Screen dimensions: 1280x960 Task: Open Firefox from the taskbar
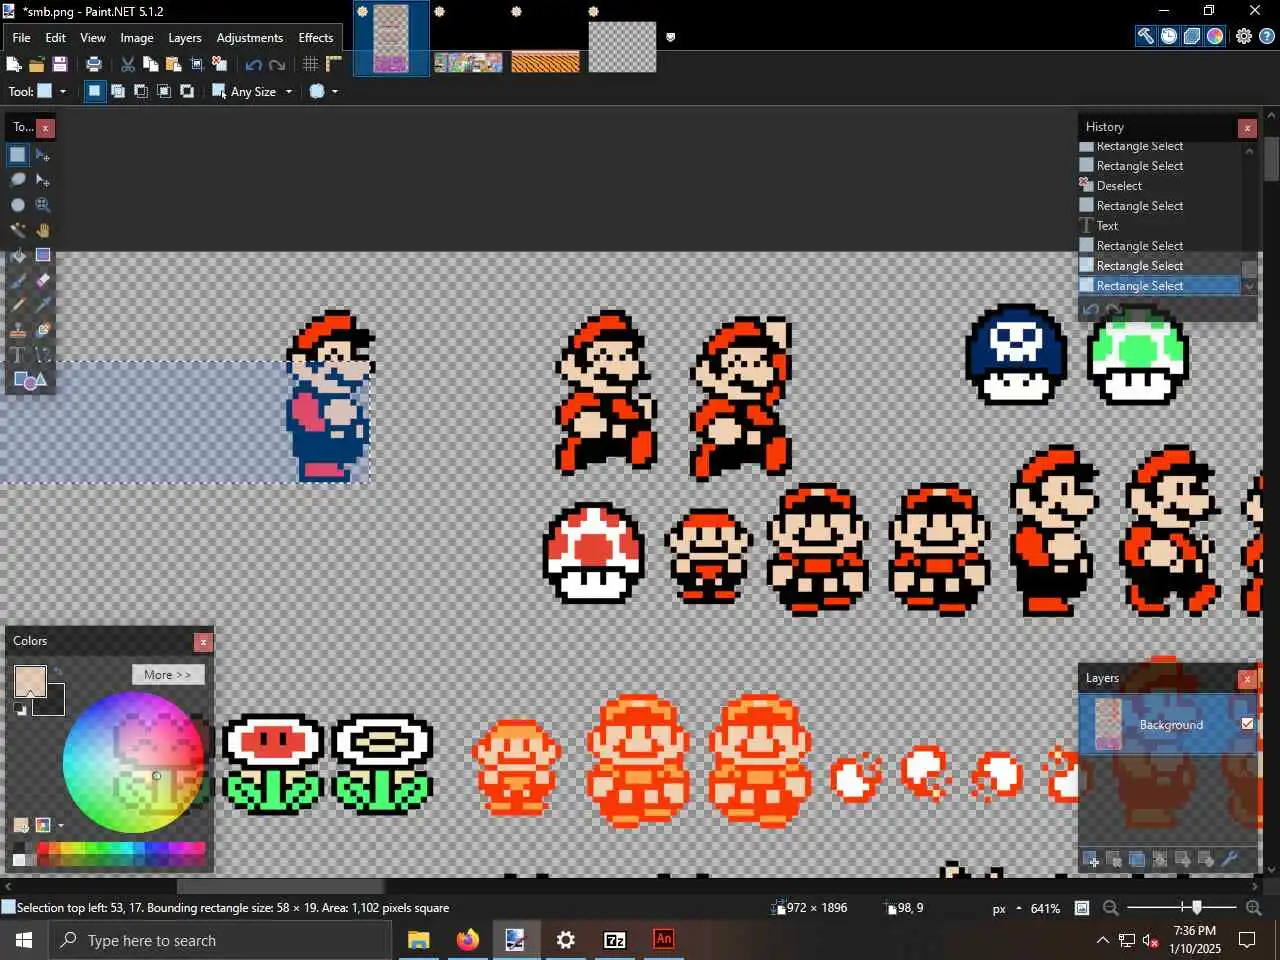click(x=467, y=940)
